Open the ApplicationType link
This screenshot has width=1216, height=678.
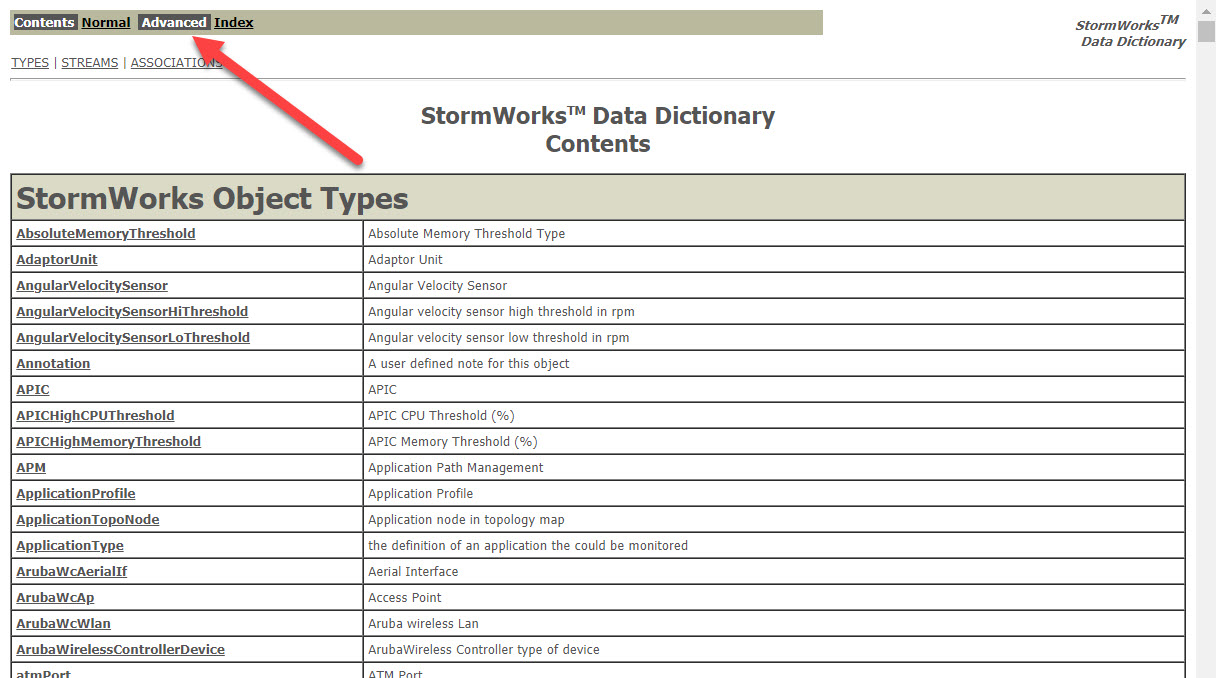[70, 545]
